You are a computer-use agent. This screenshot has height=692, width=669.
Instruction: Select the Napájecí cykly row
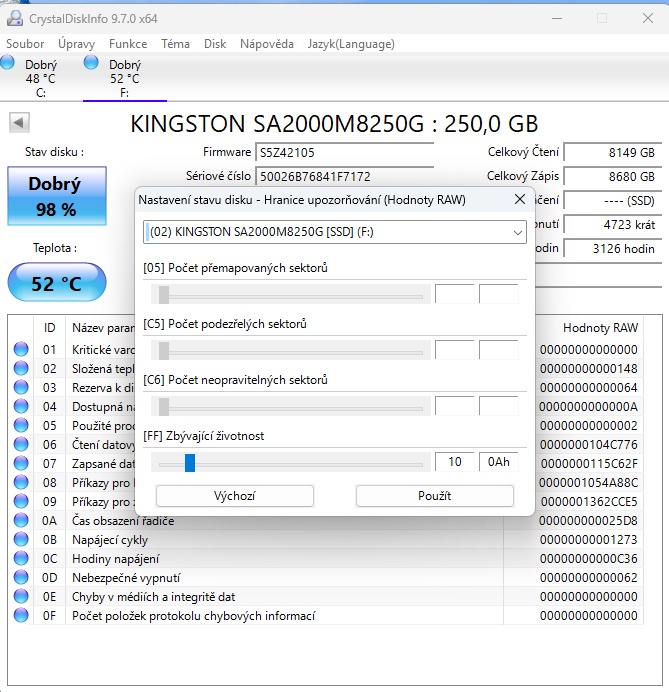326,539
